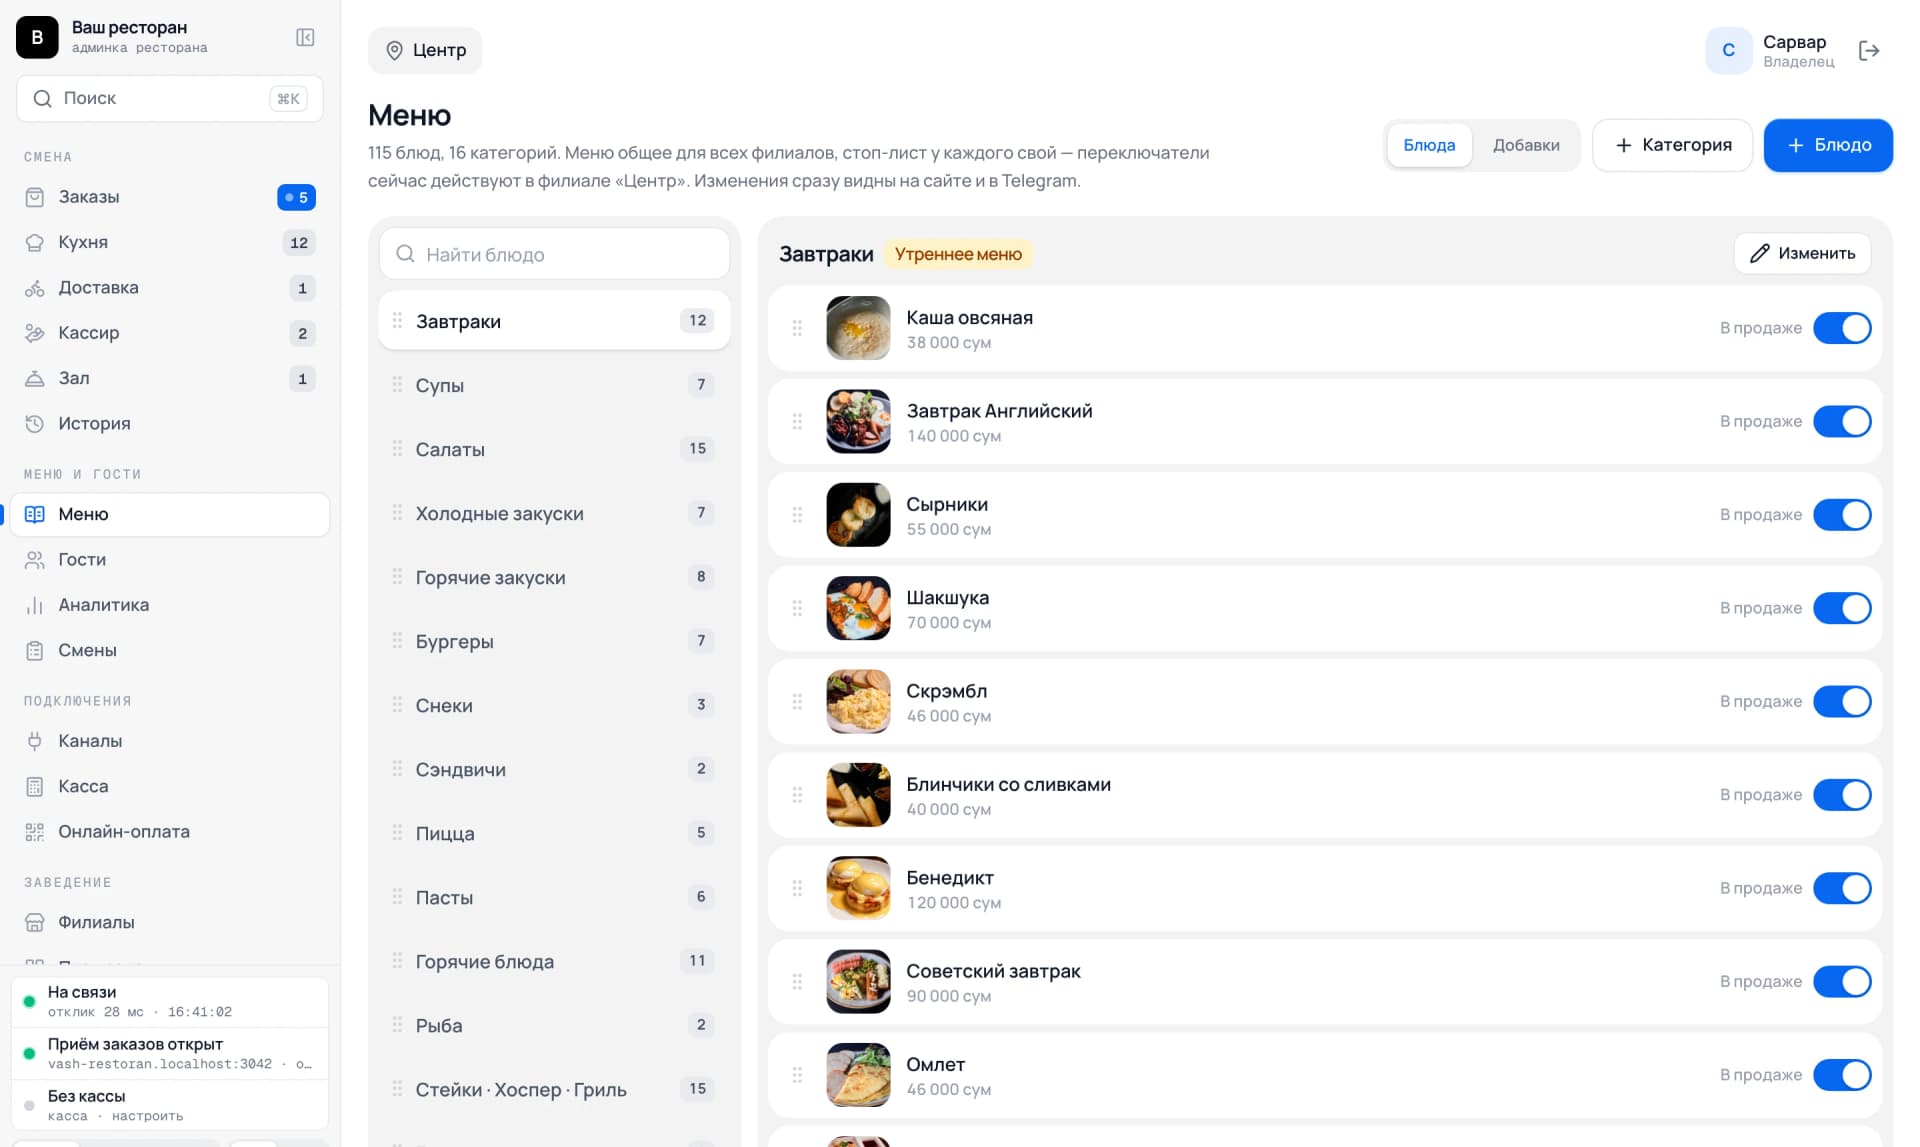The height and width of the screenshot is (1147, 1920).
Task: Switch to the Добавки tab
Action: tap(1526, 145)
